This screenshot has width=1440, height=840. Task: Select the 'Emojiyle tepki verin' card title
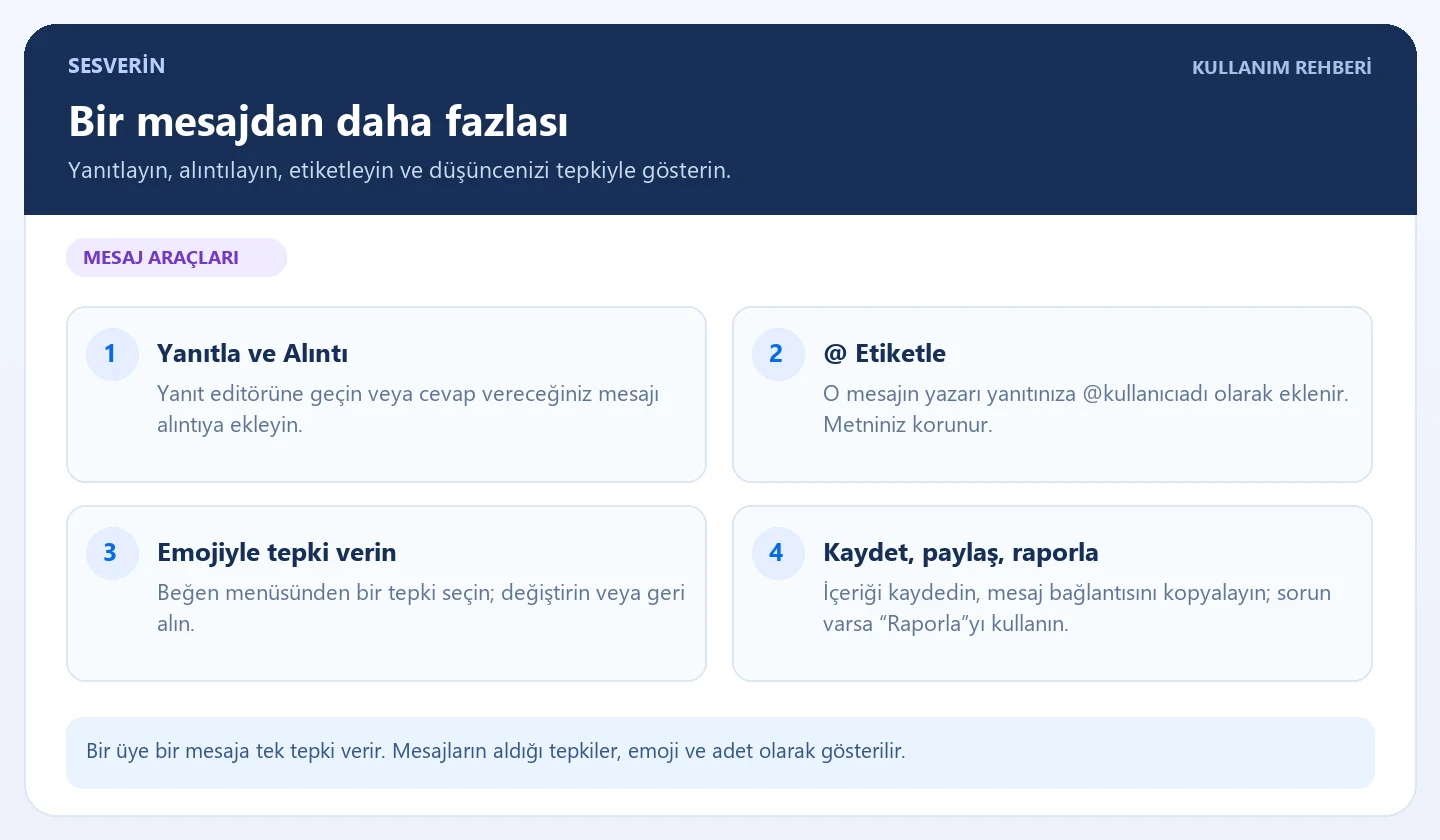[x=277, y=552]
